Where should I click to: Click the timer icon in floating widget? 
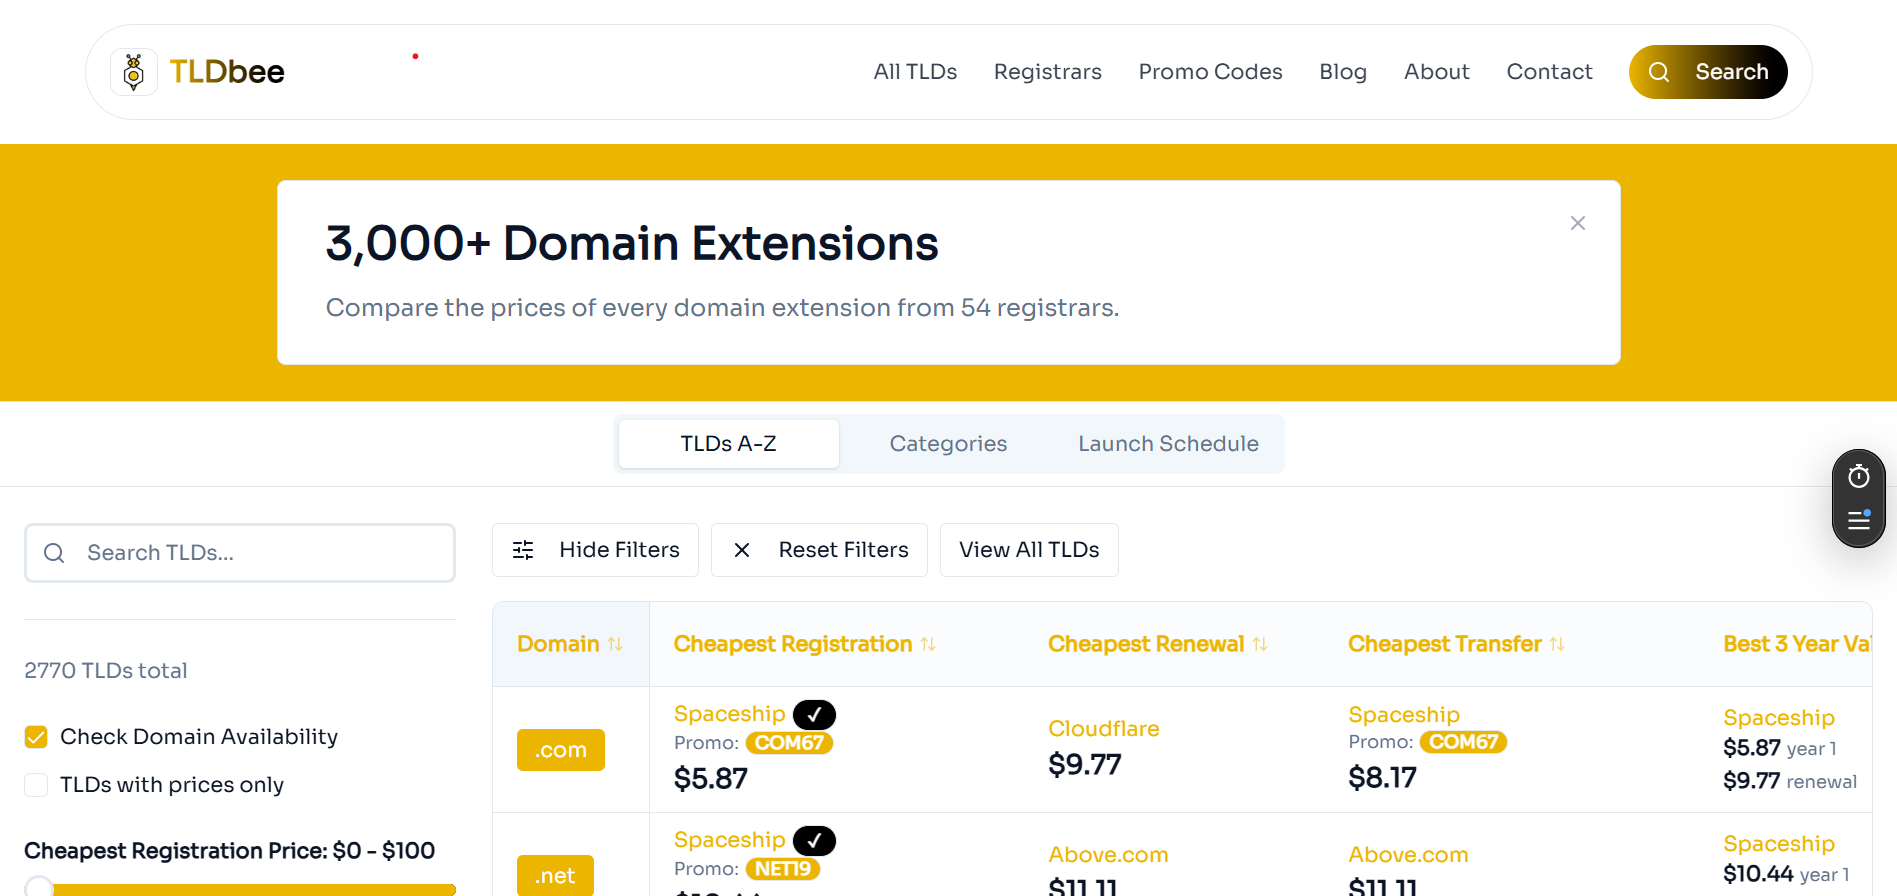point(1858,477)
